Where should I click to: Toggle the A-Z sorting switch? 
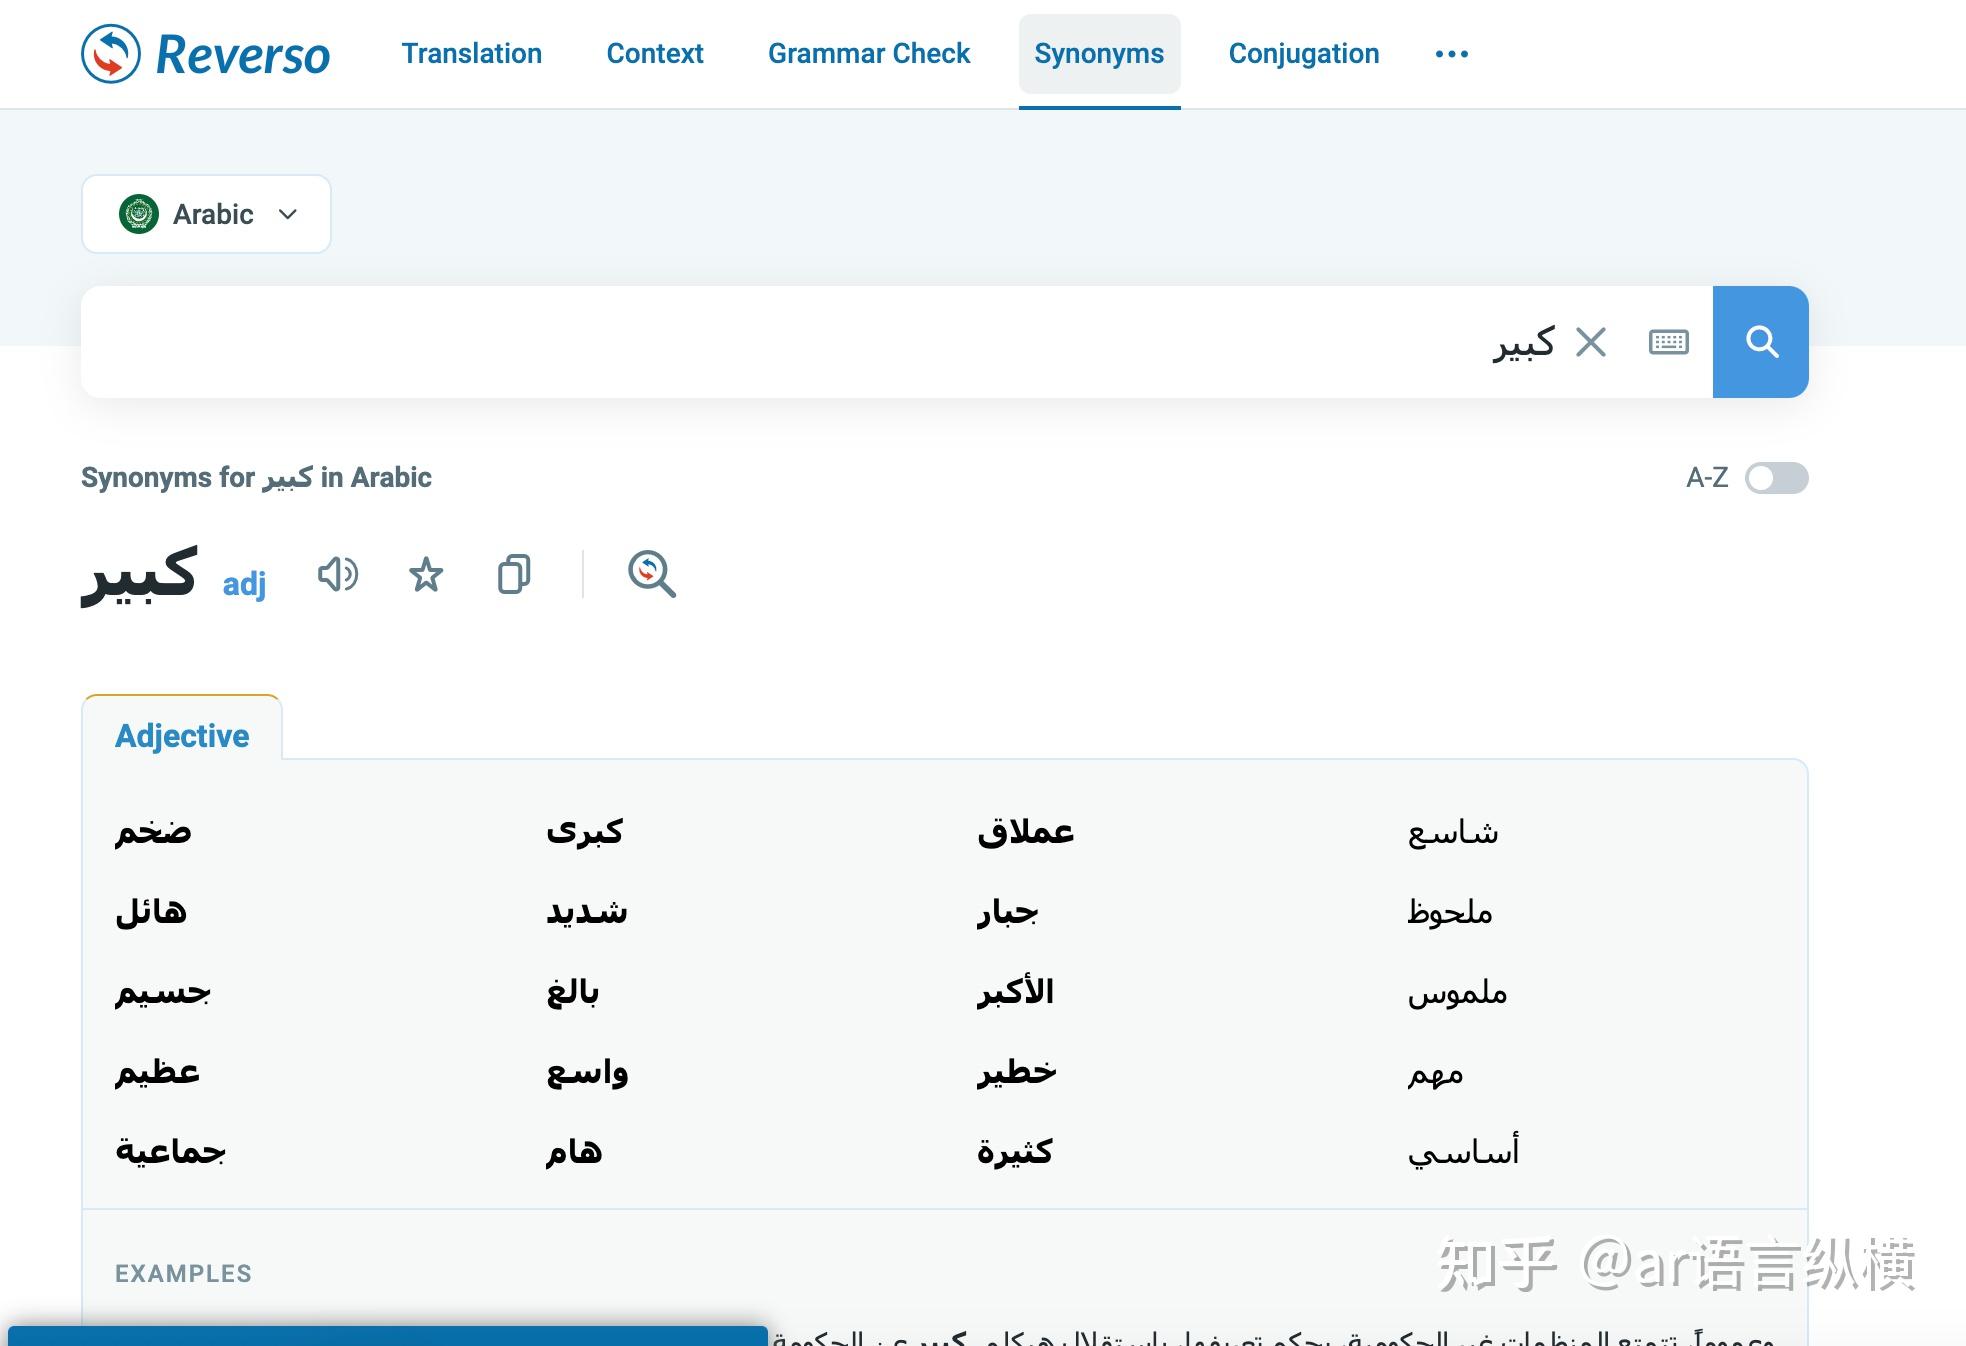pyautogui.click(x=1776, y=478)
